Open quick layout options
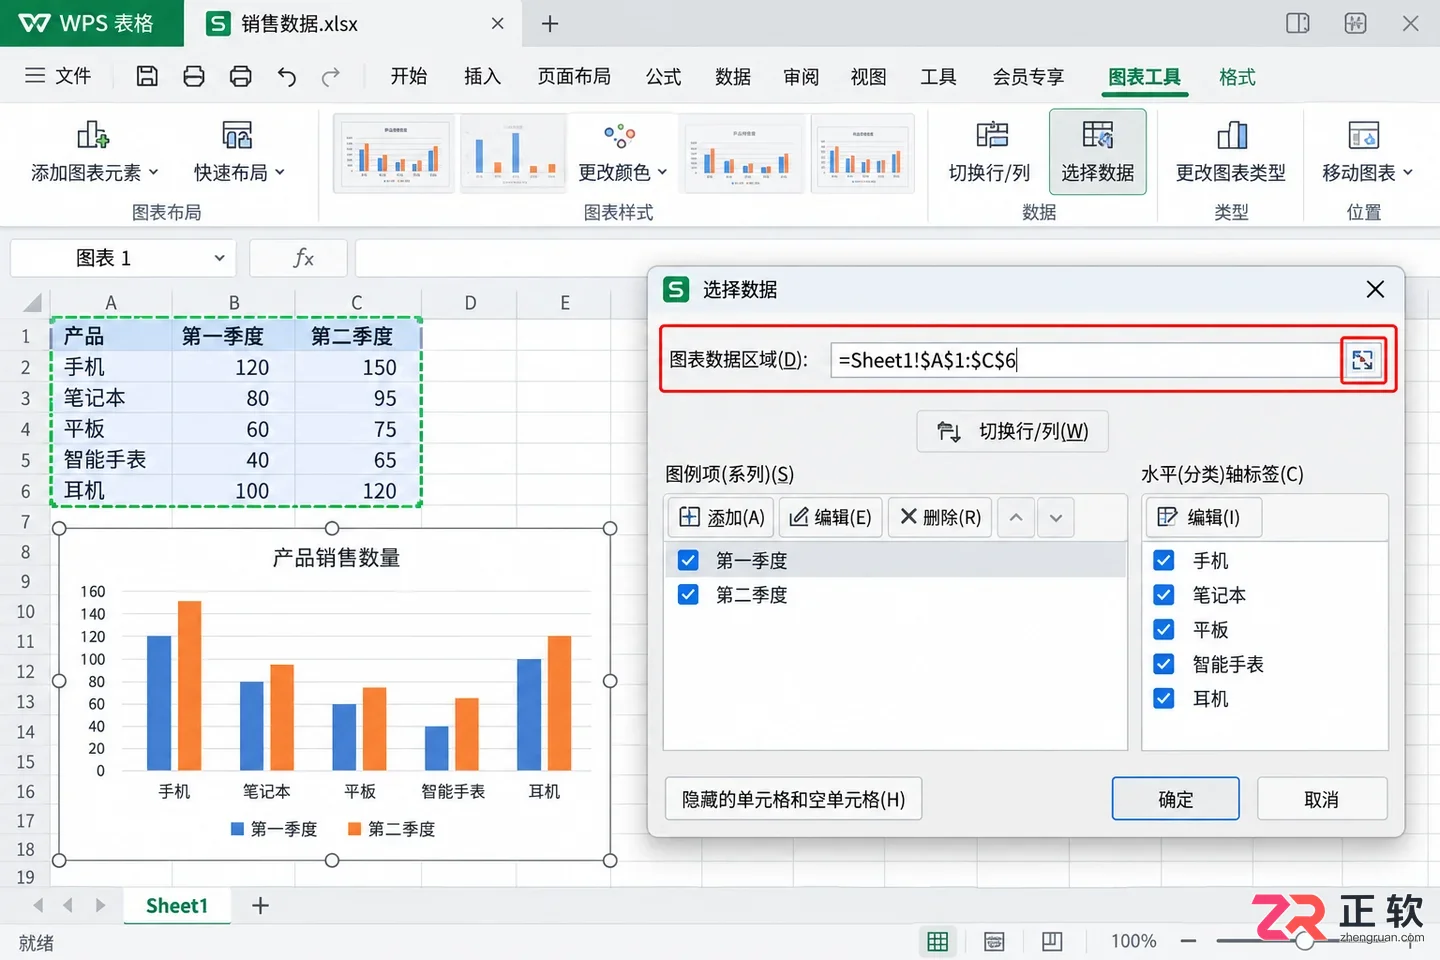 coord(239,152)
